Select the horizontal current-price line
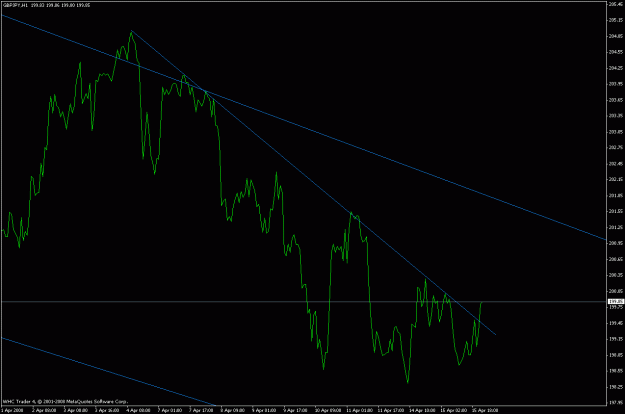625x414 pixels. [303, 302]
